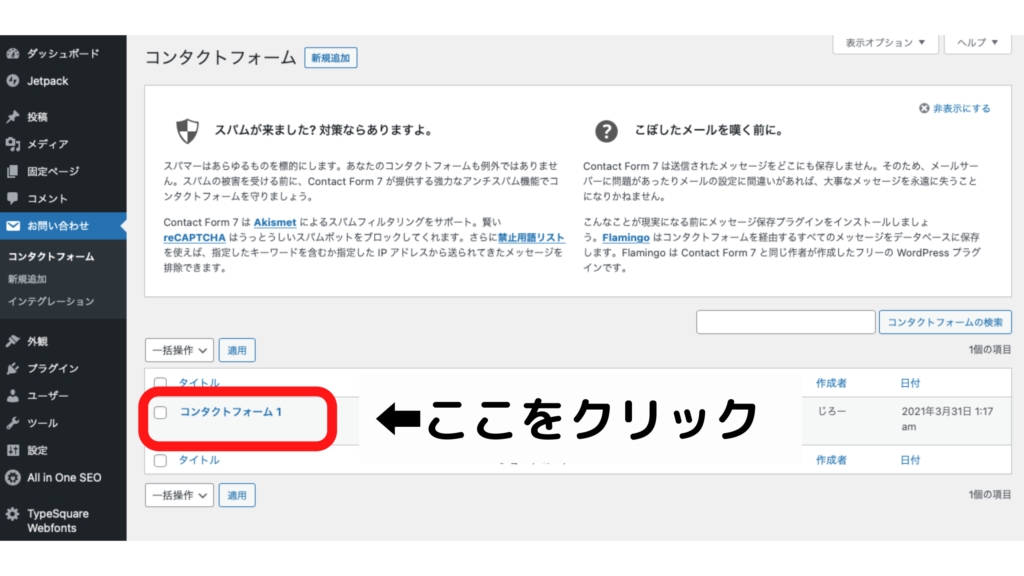The height and width of the screenshot is (576, 1024).
Task: Select the ツール wrench icon
Action: coord(12,423)
